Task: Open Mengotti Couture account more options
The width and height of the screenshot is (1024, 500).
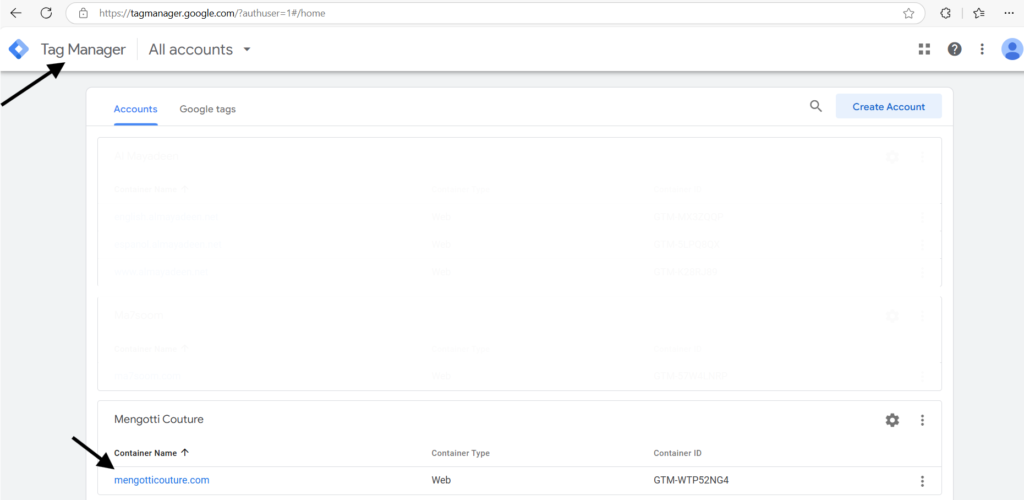Action: click(x=922, y=420)
